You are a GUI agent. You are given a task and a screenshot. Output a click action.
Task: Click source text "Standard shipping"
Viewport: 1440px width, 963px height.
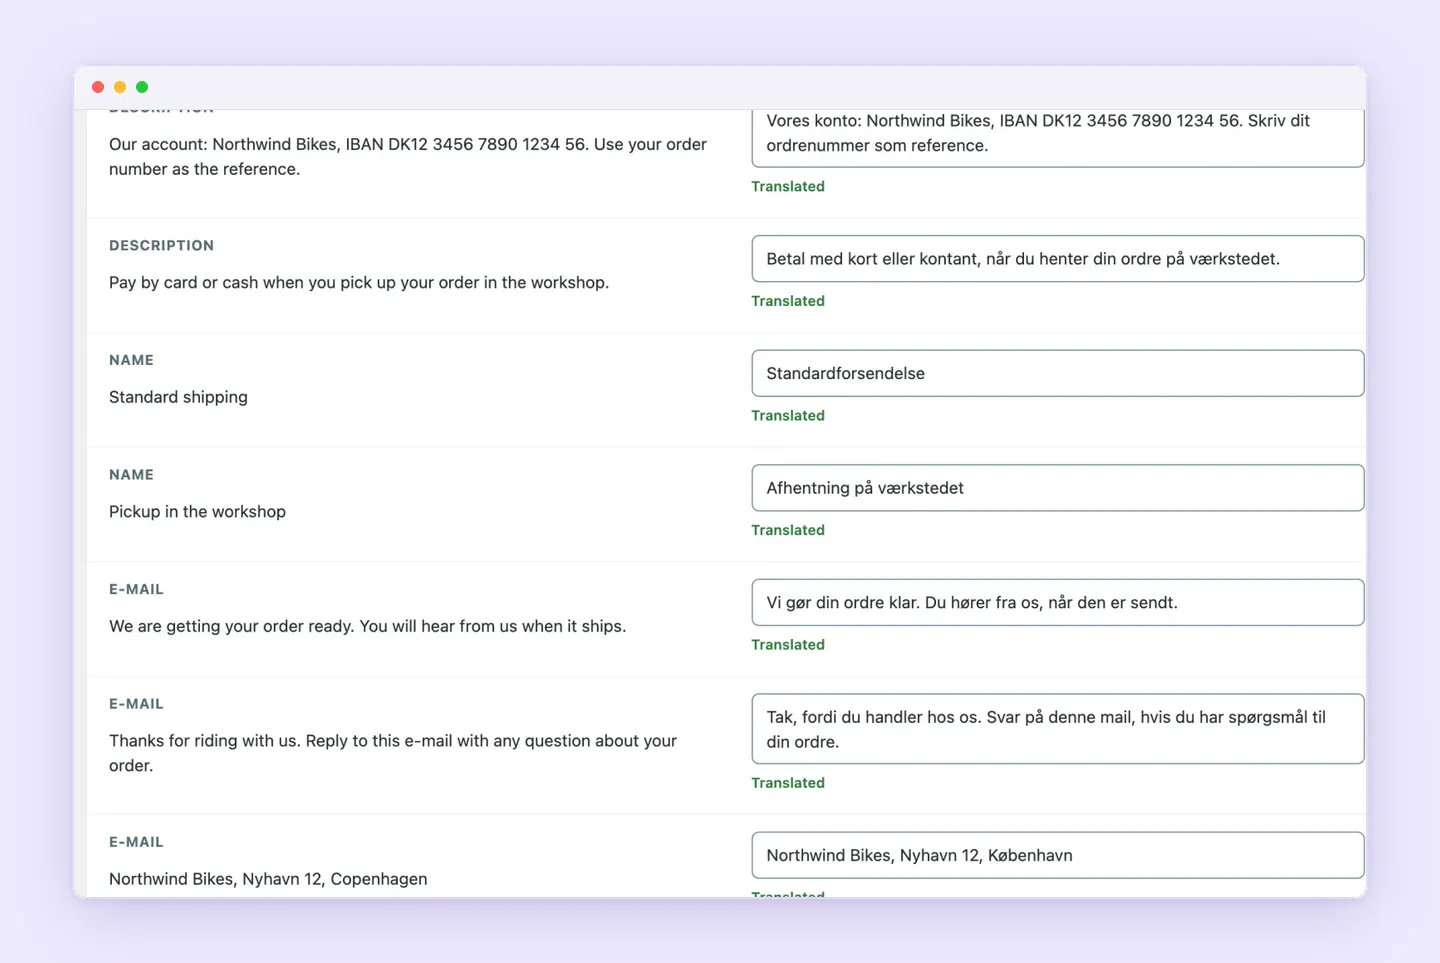[x=178, y=397]
